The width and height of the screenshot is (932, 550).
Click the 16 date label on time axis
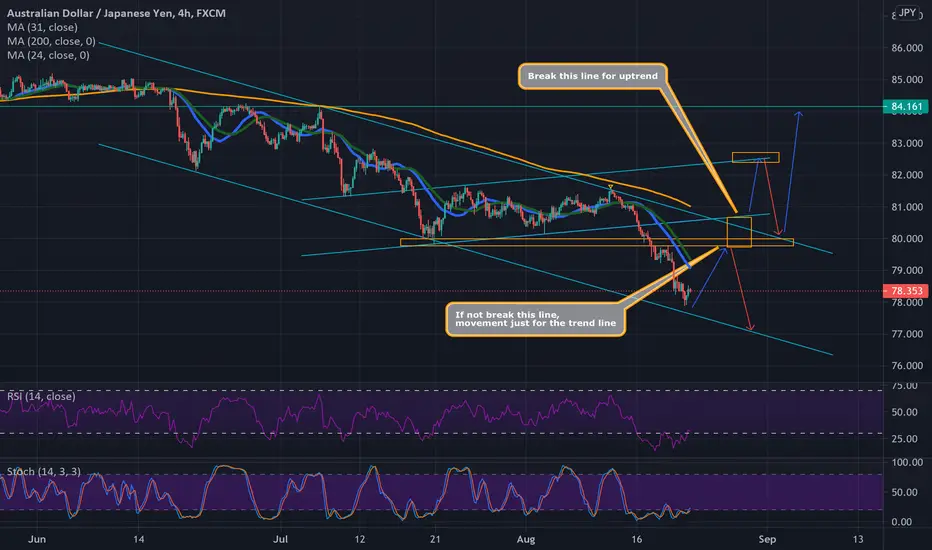(x=637, y=539)
